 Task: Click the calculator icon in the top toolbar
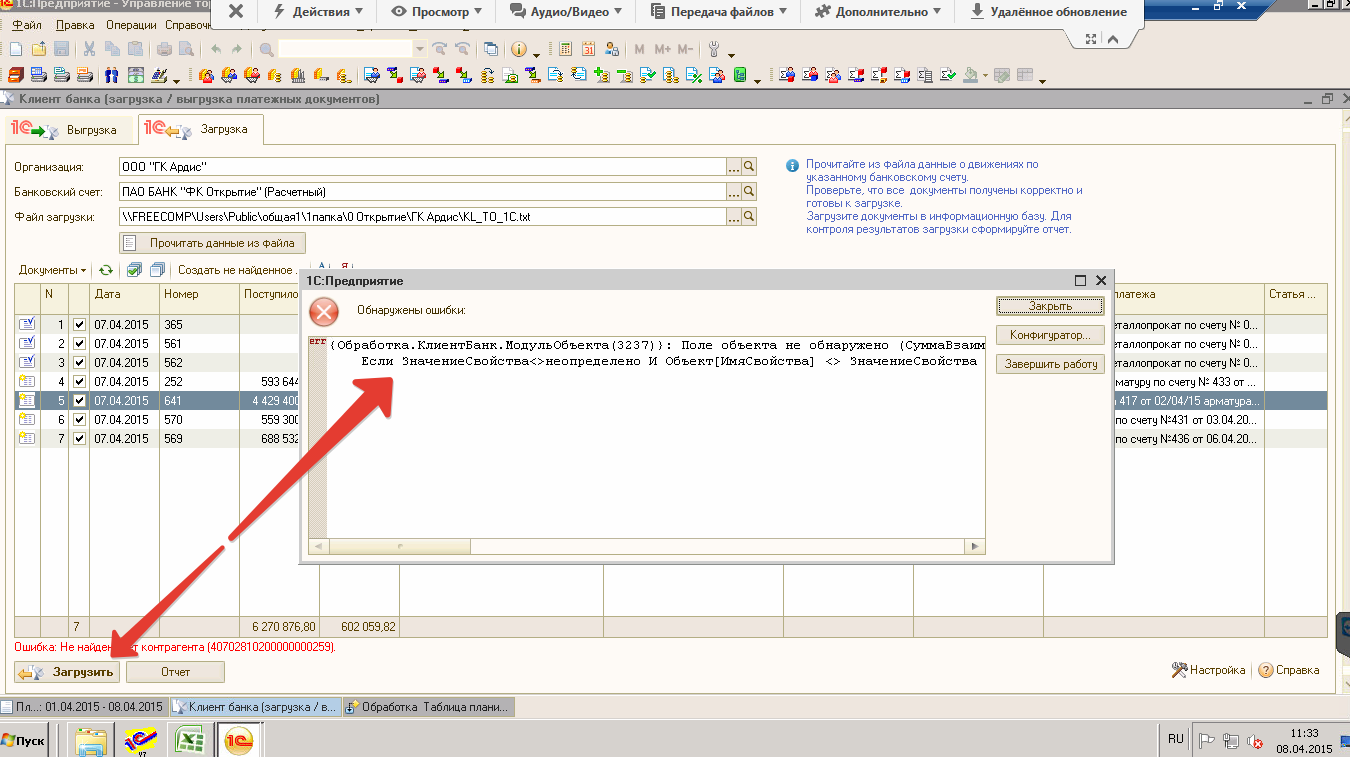point(566,49)
